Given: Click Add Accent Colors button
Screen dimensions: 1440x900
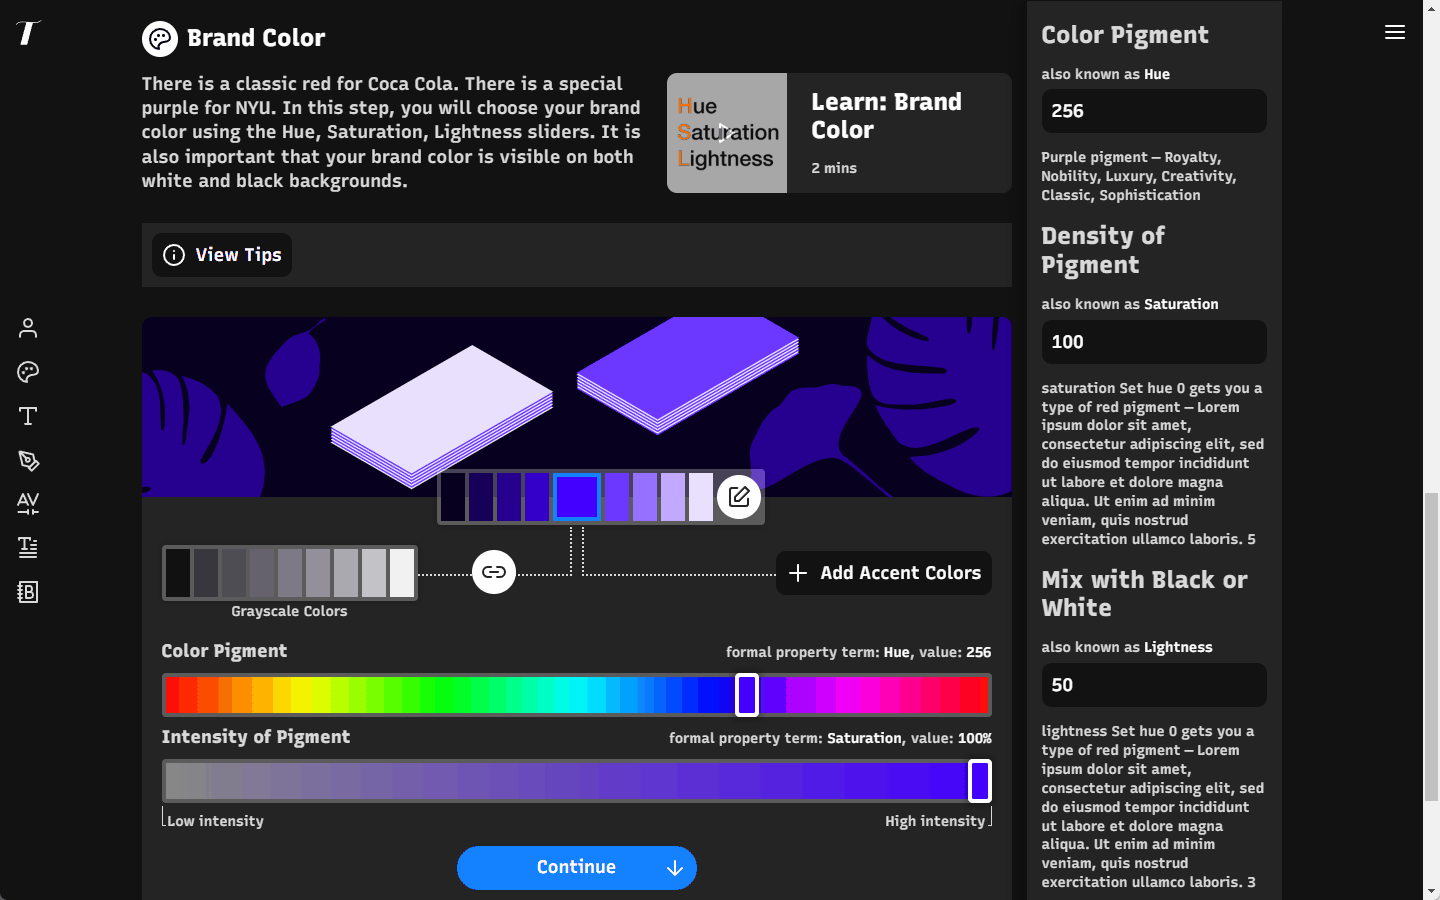Looking at the screenshot, I should (884, 573).
